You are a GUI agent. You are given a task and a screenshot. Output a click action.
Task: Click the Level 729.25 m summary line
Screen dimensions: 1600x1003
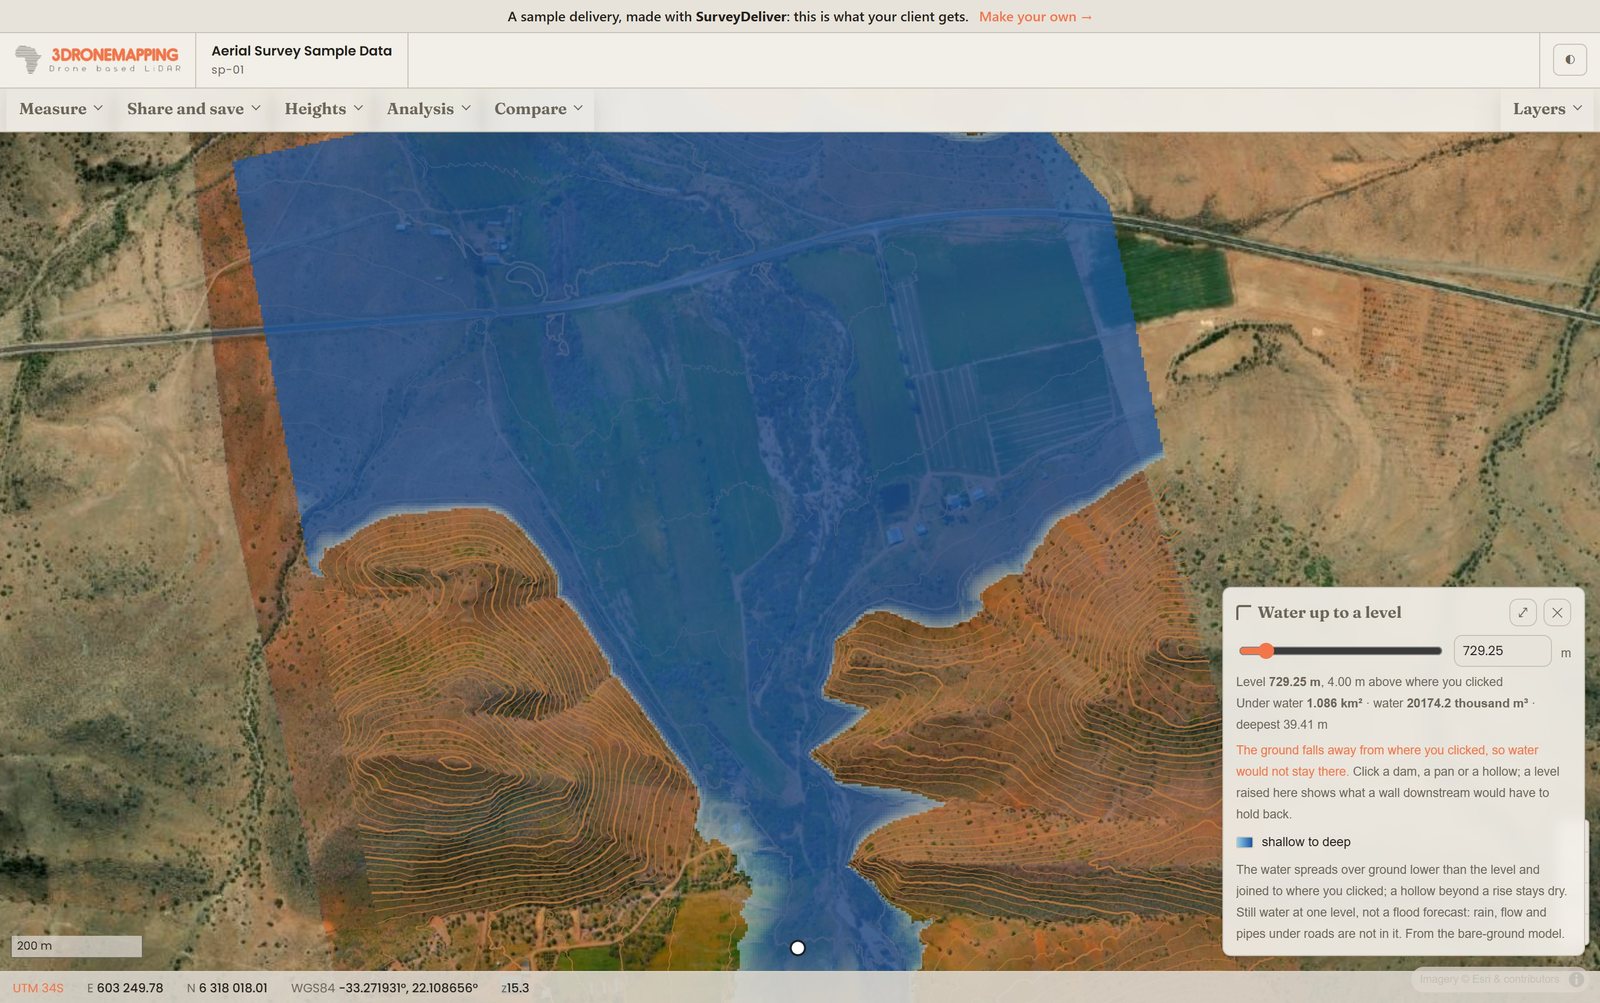pyautogui.click(x=1369, y=682)
